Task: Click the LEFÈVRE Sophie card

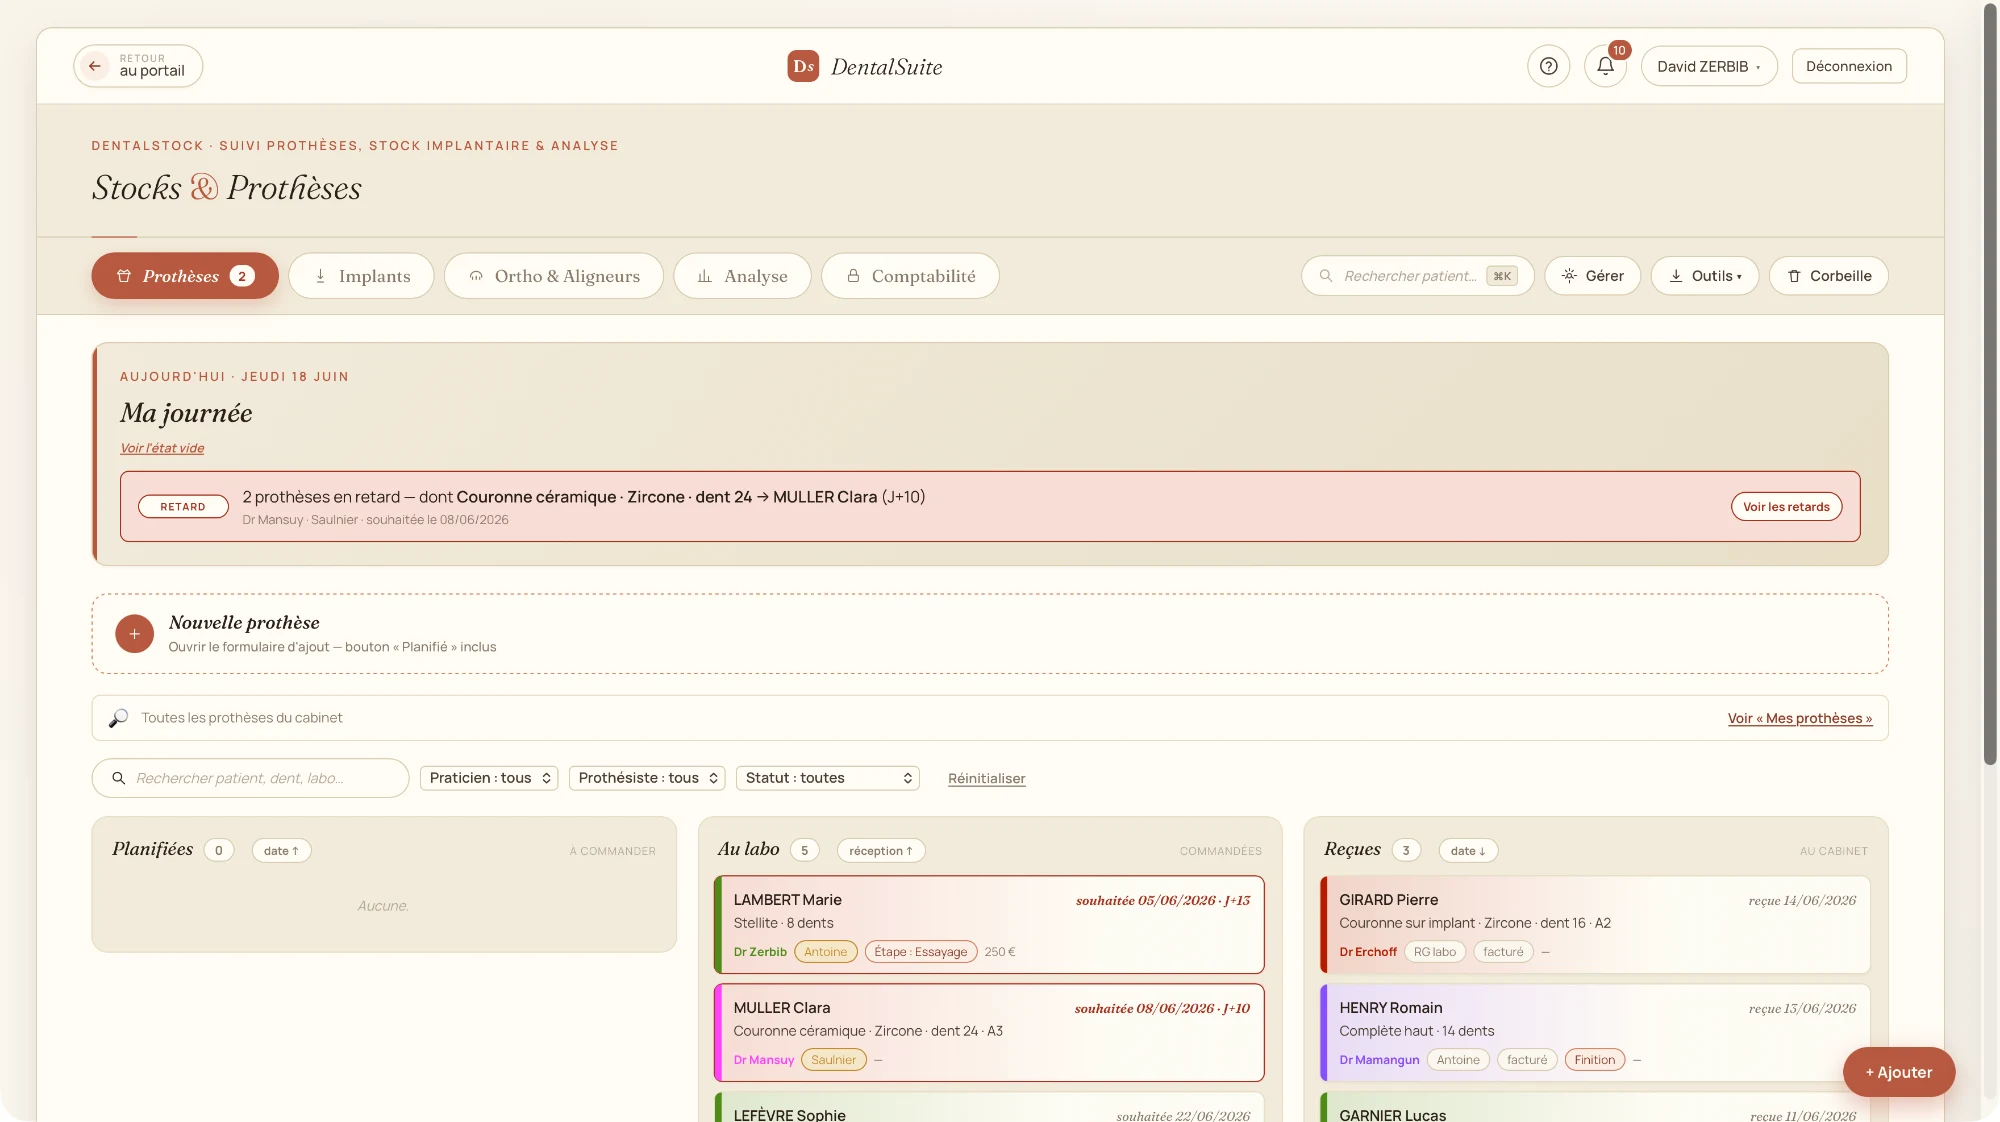Action: (x=989, y=1107)
